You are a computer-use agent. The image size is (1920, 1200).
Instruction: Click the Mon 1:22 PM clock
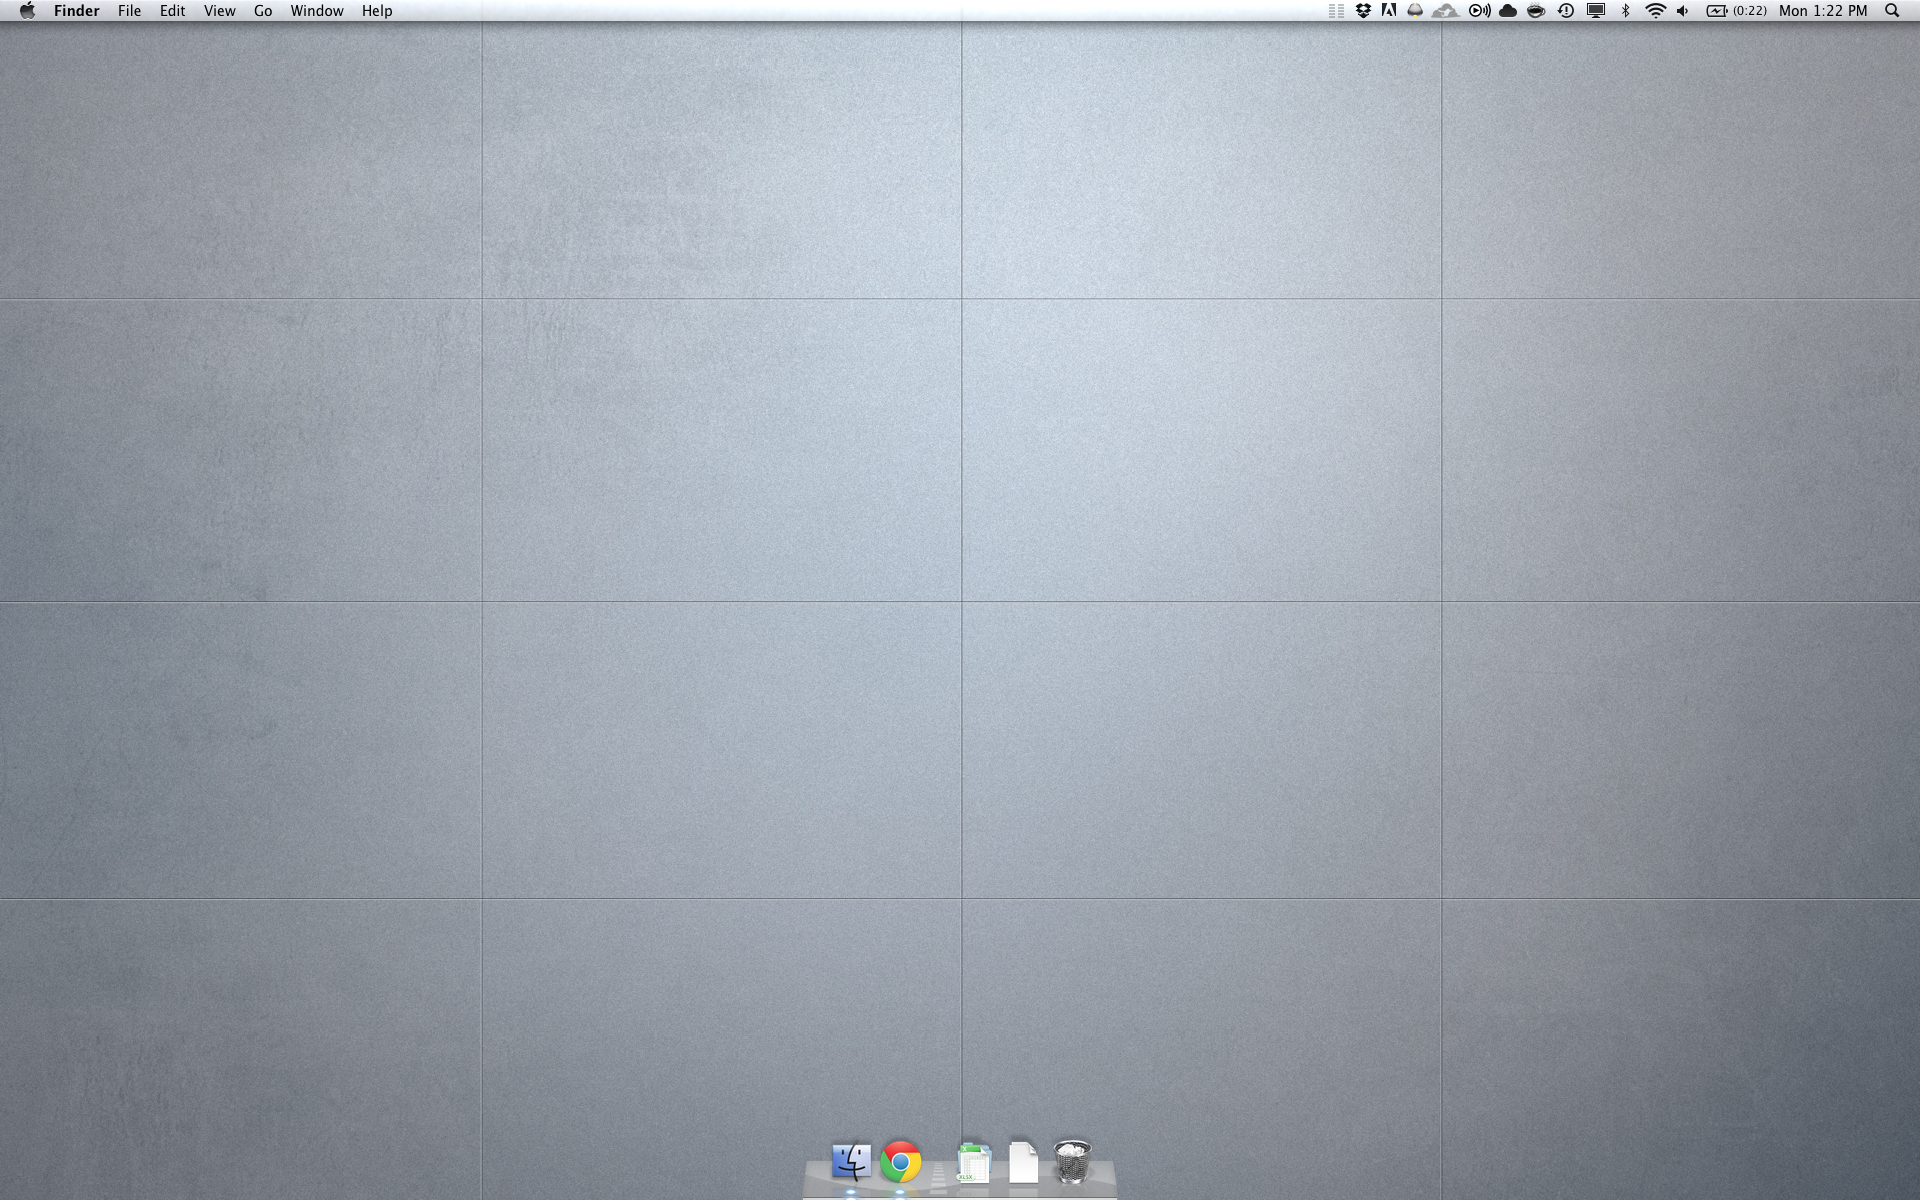point(1823,11)
